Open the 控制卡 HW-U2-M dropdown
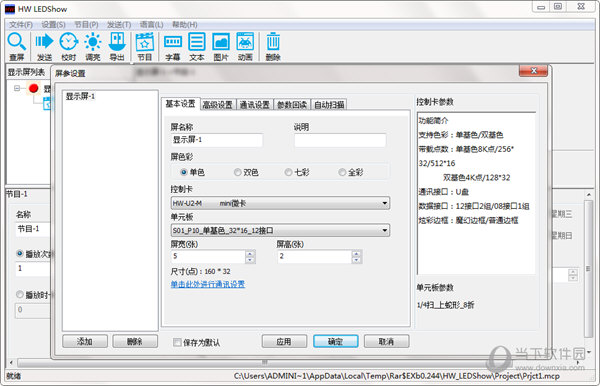This screenshot has height=386, width=600. point(280,203)
